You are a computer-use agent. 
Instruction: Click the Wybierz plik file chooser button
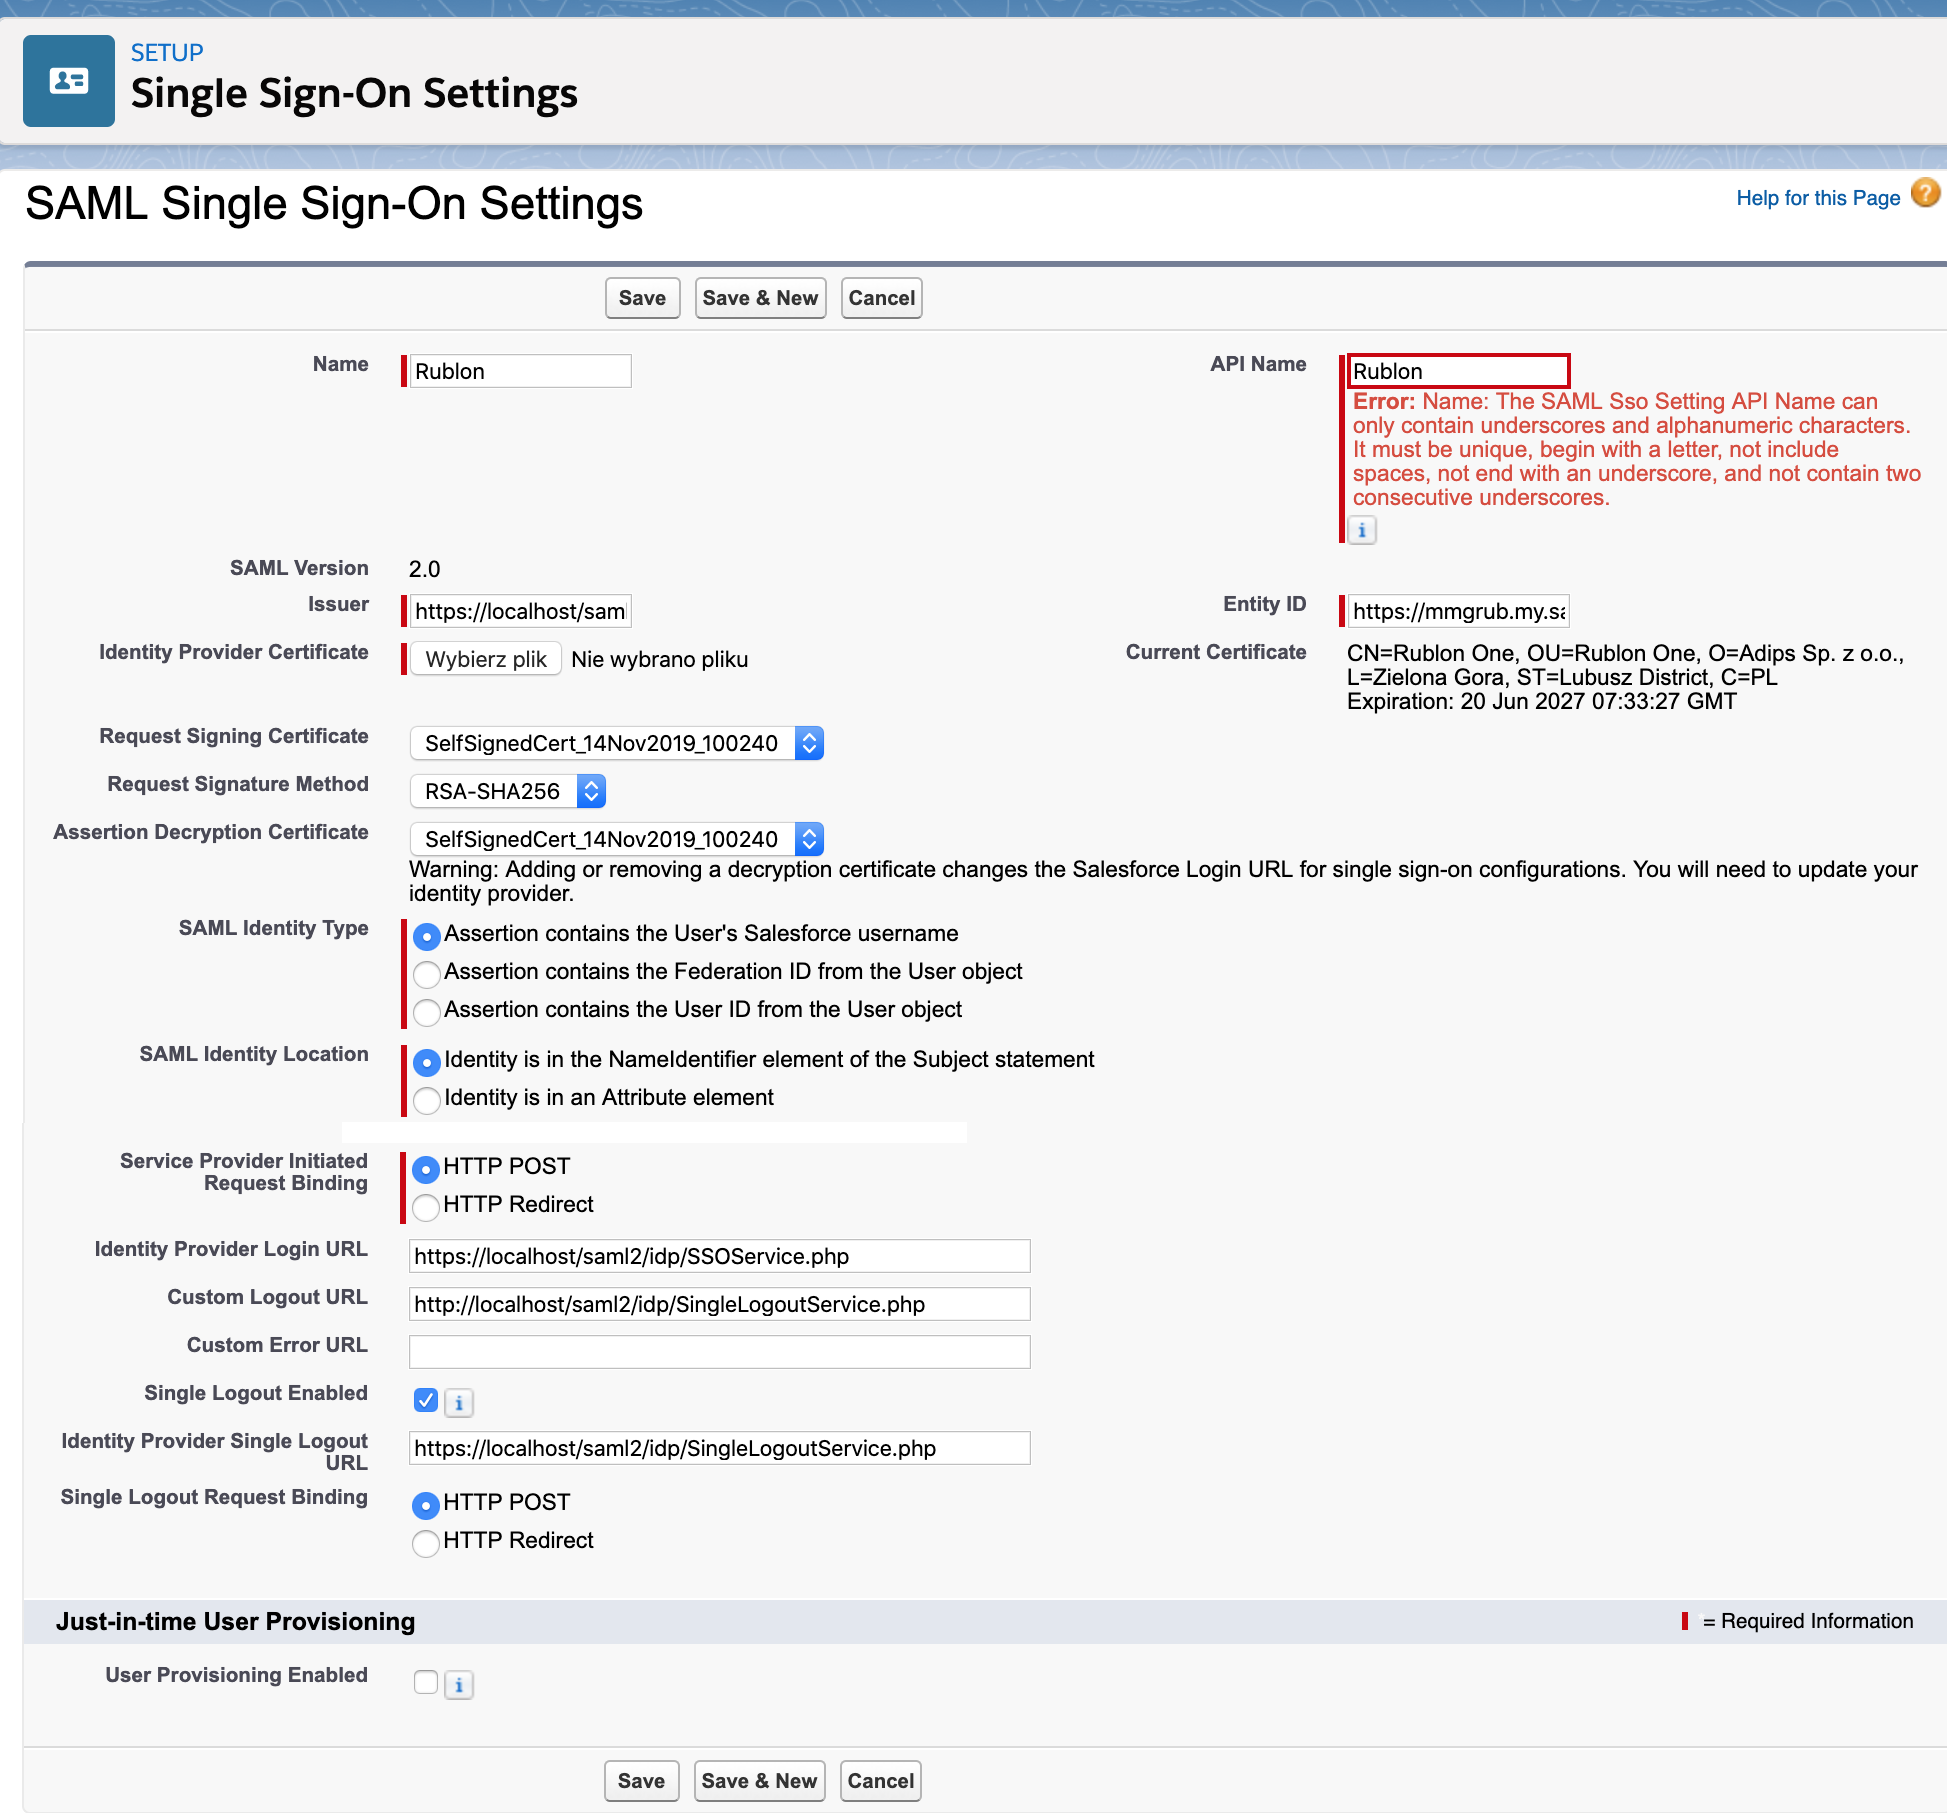[486, 659]
